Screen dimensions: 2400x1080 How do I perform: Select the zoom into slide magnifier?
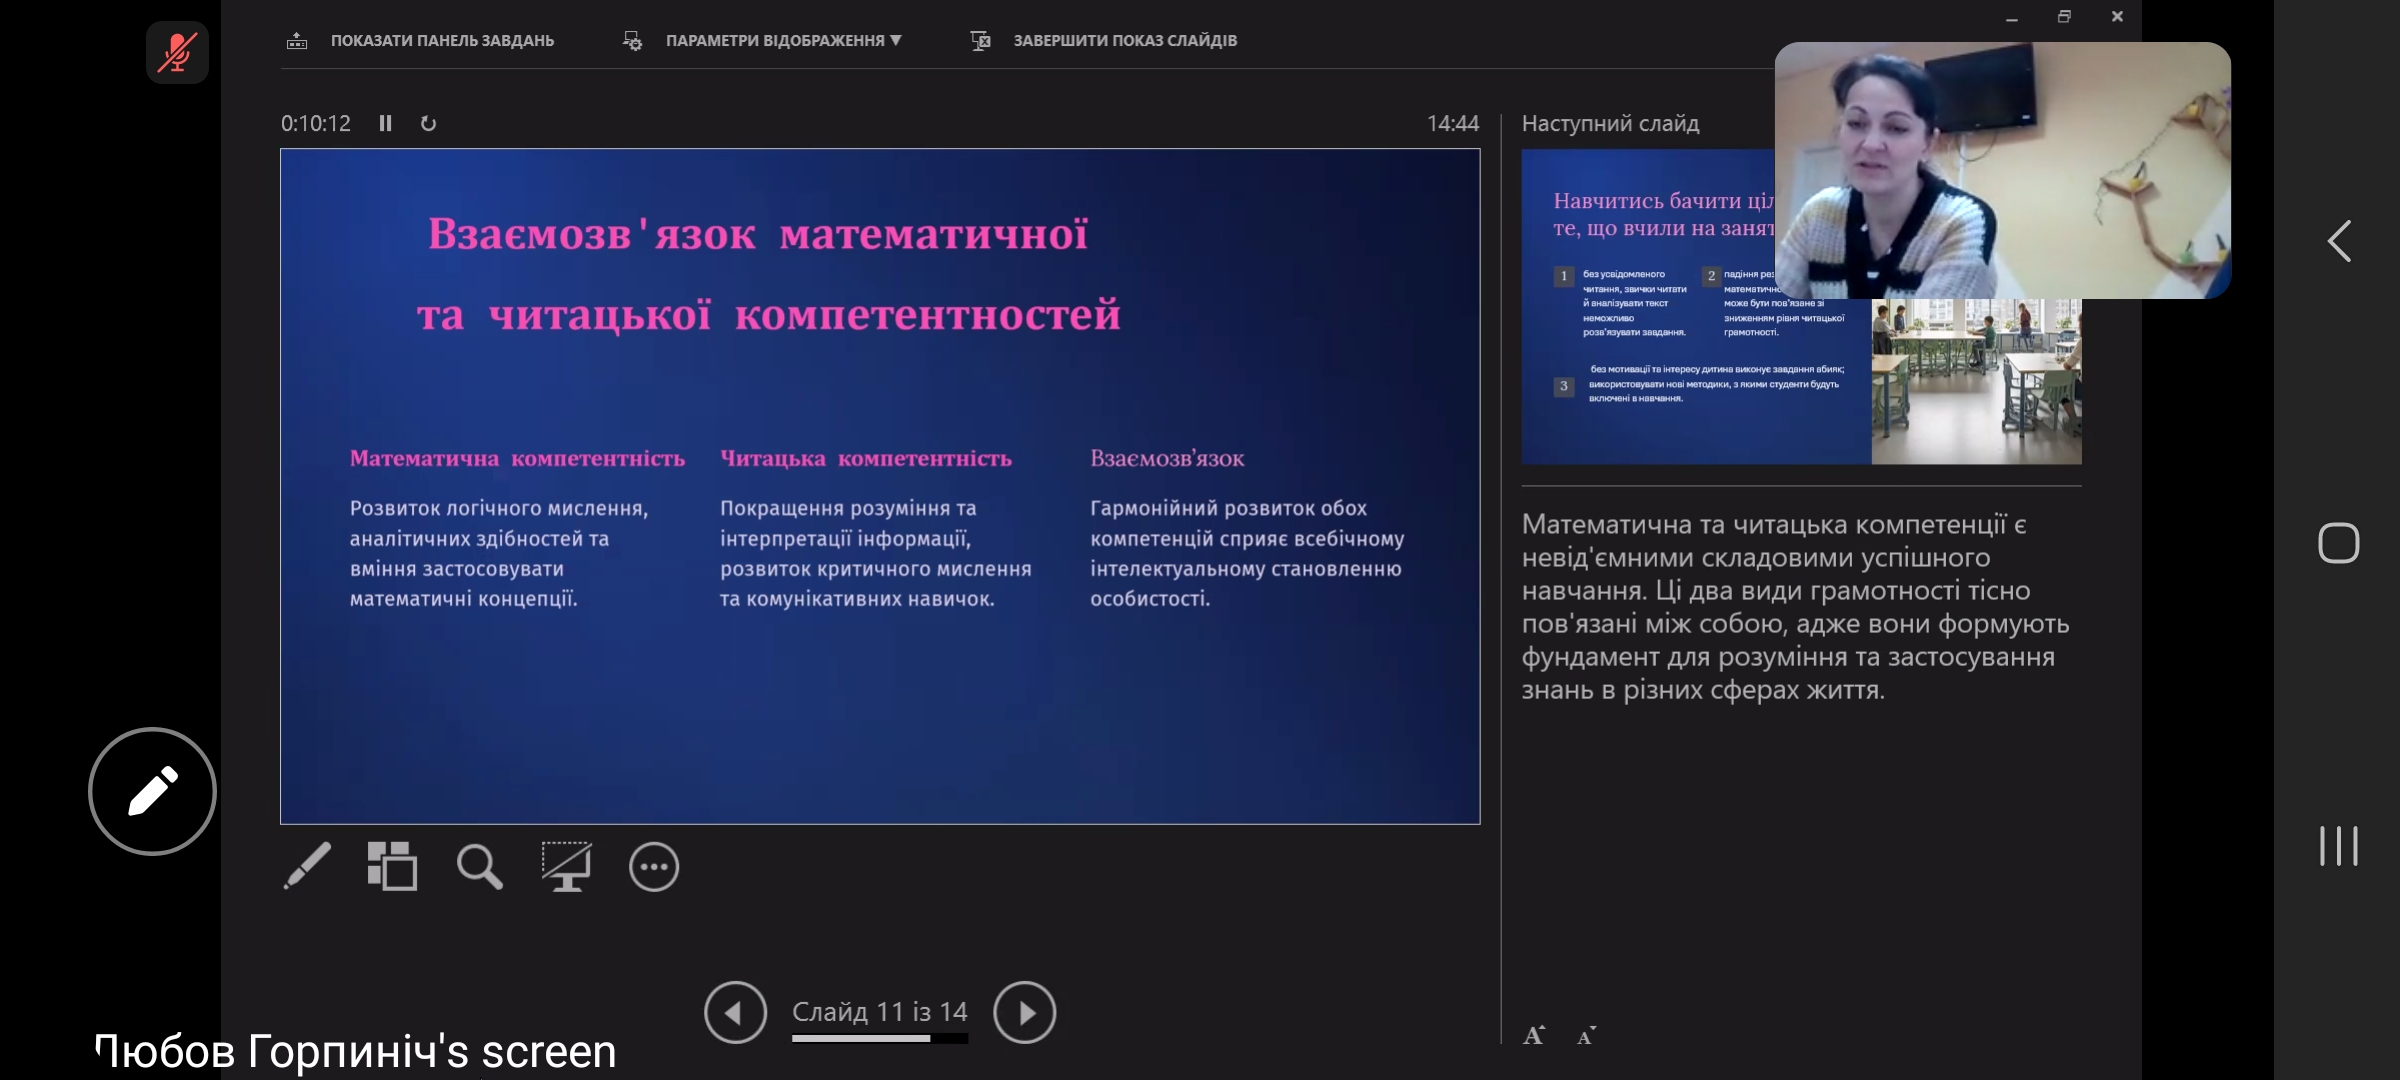pos(479,866)
